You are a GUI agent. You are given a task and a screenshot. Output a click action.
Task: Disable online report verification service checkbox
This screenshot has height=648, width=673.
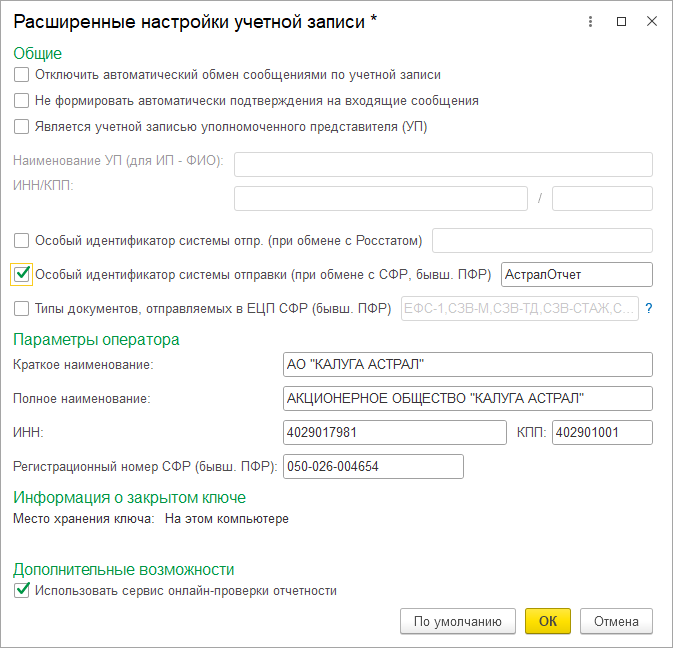pyautogui.click(x=22, y=591)
